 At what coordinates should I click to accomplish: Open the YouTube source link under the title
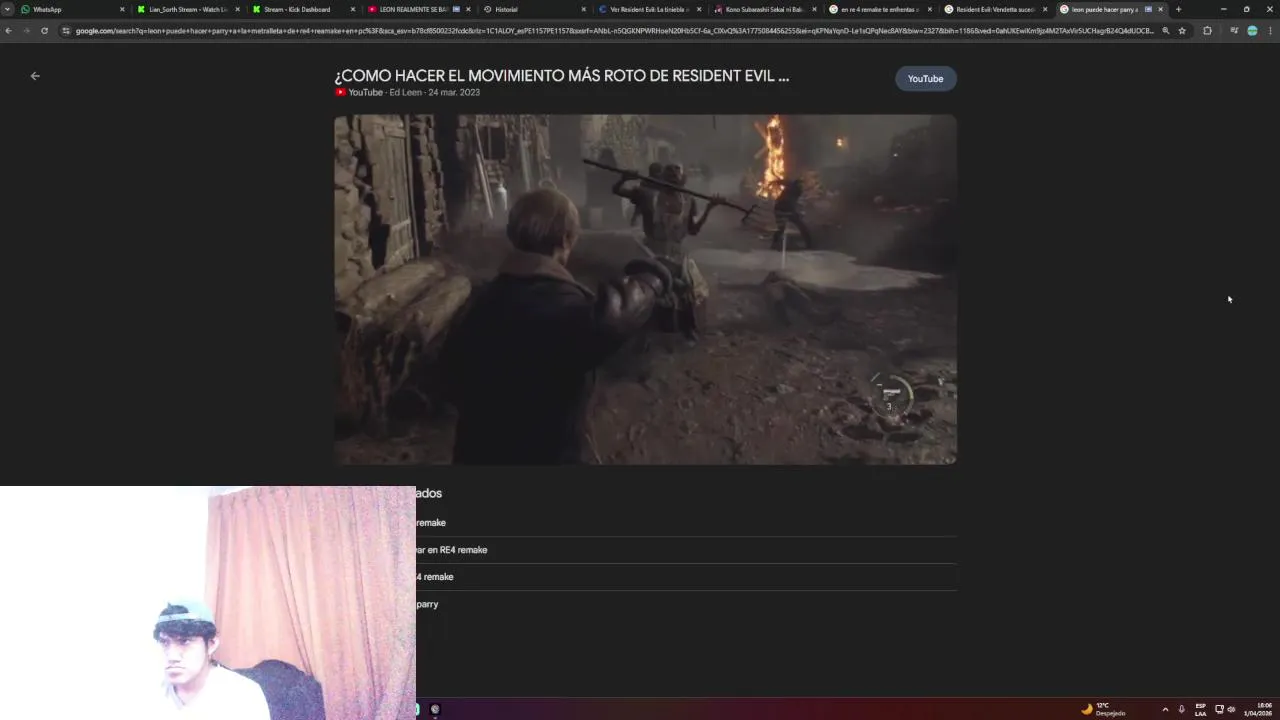click(359, 92)
